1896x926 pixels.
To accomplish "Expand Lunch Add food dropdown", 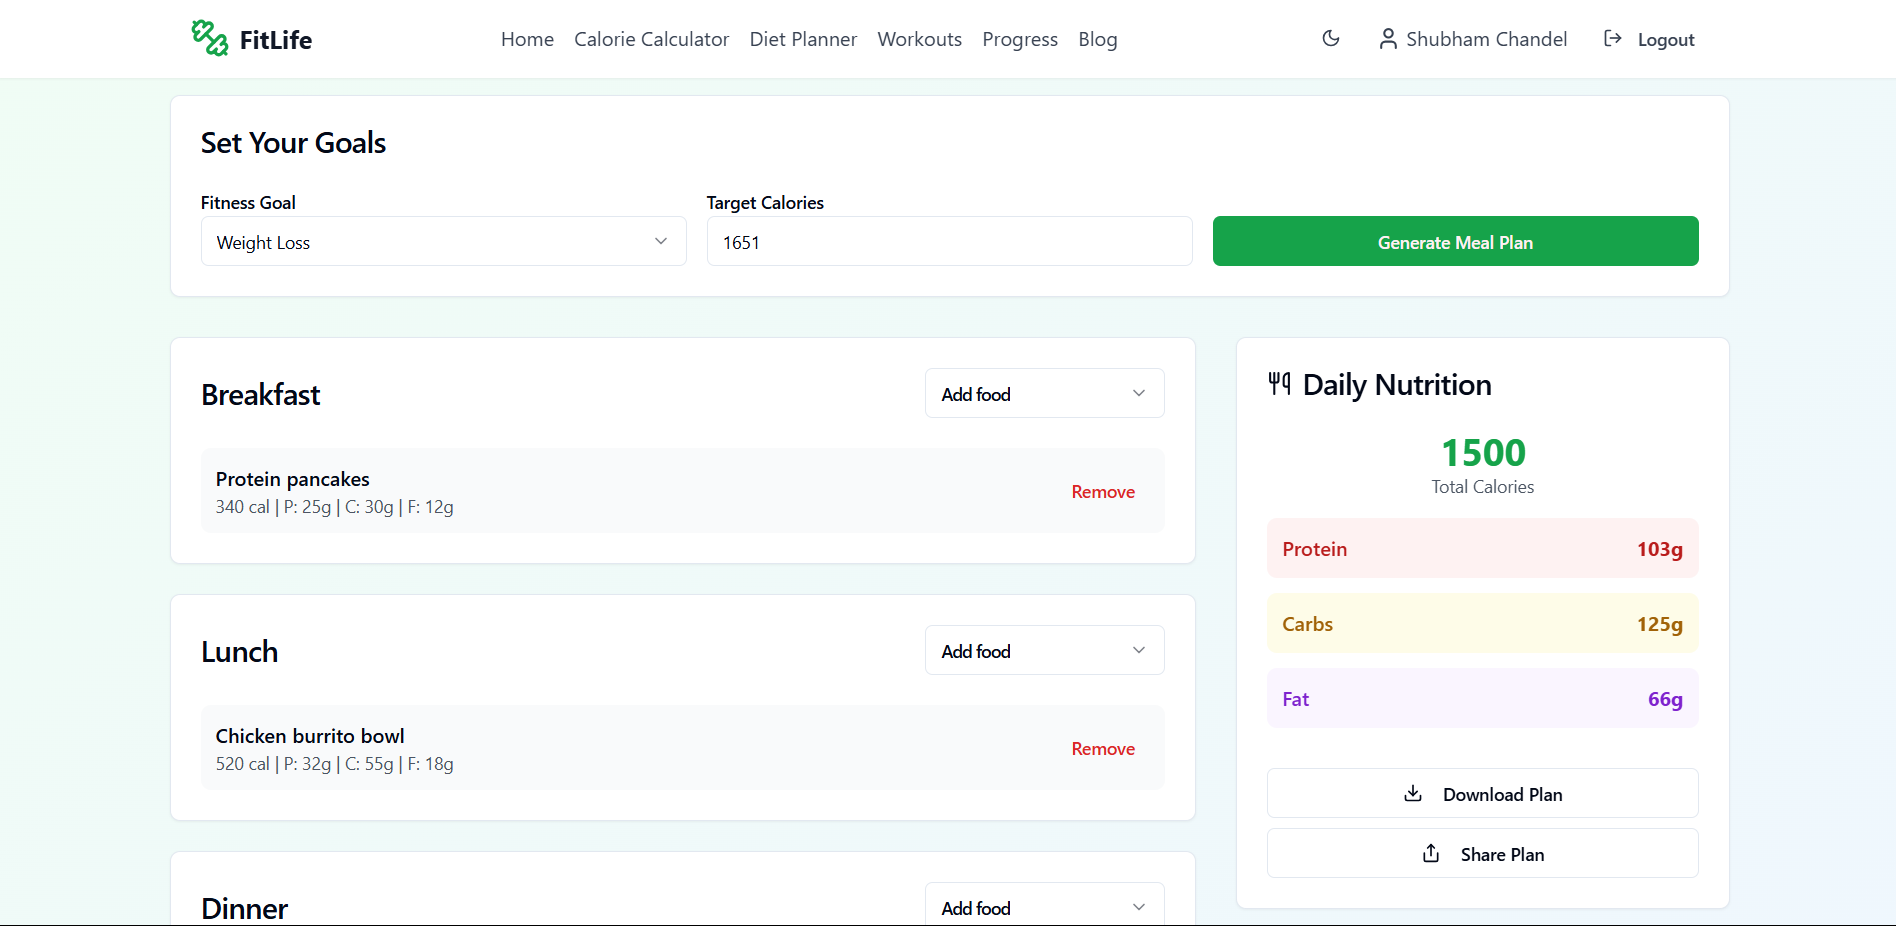I will point(1044,651).
